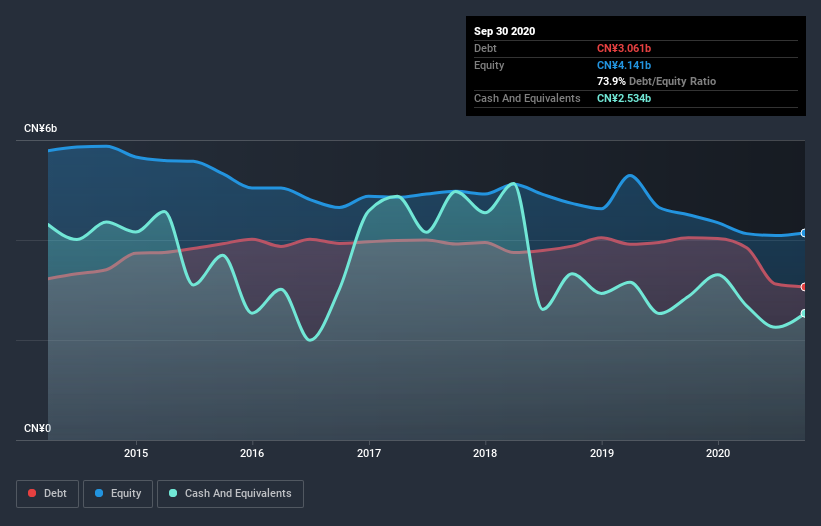The height and width of the screenshot is (526, 821).
Task: Click the Debt value CN¥3.061b
Action: (624, 48)
